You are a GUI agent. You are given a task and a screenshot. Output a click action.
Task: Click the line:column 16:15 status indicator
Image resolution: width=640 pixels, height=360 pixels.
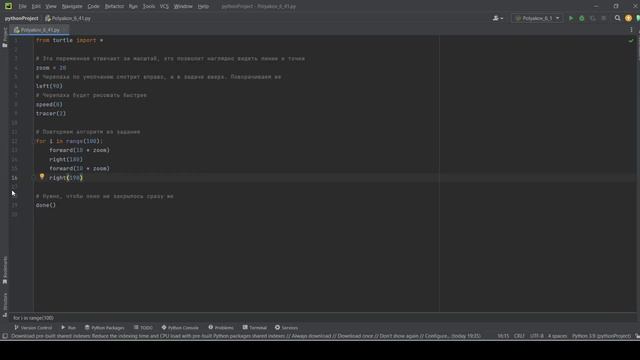(x=503, y=336)
